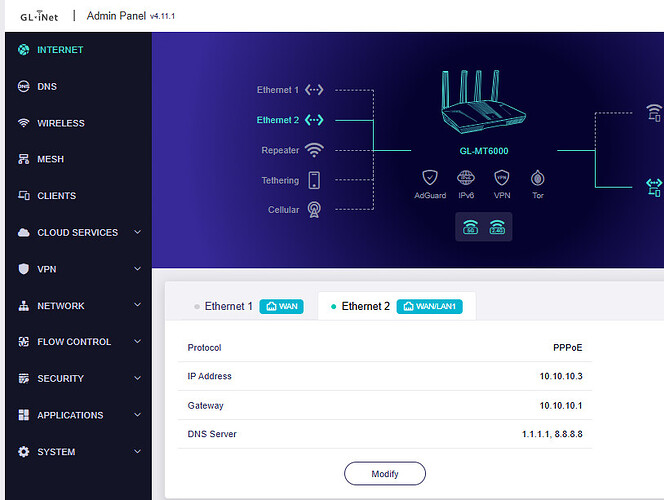Screen dimensions: 664x500
Task: Expand the FLOW CONTROL chevron
Action: (x=137, y=341)
